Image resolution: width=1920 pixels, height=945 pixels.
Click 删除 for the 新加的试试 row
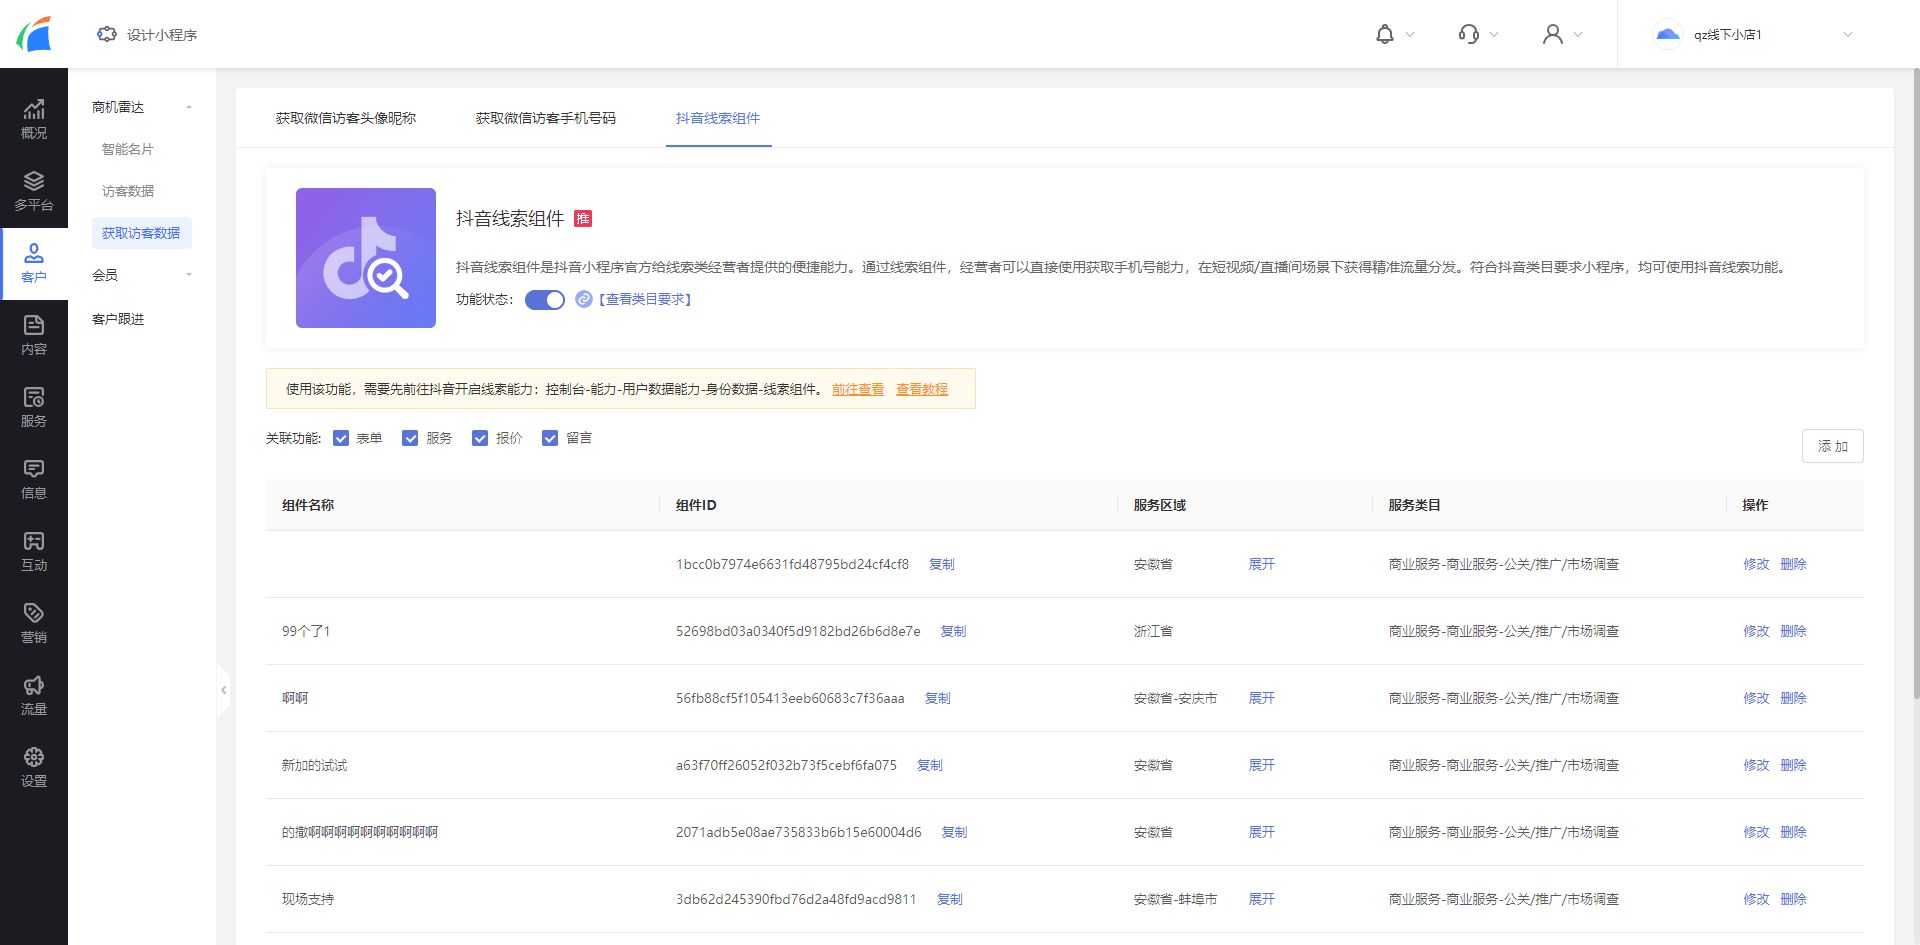pos(1794,765)
